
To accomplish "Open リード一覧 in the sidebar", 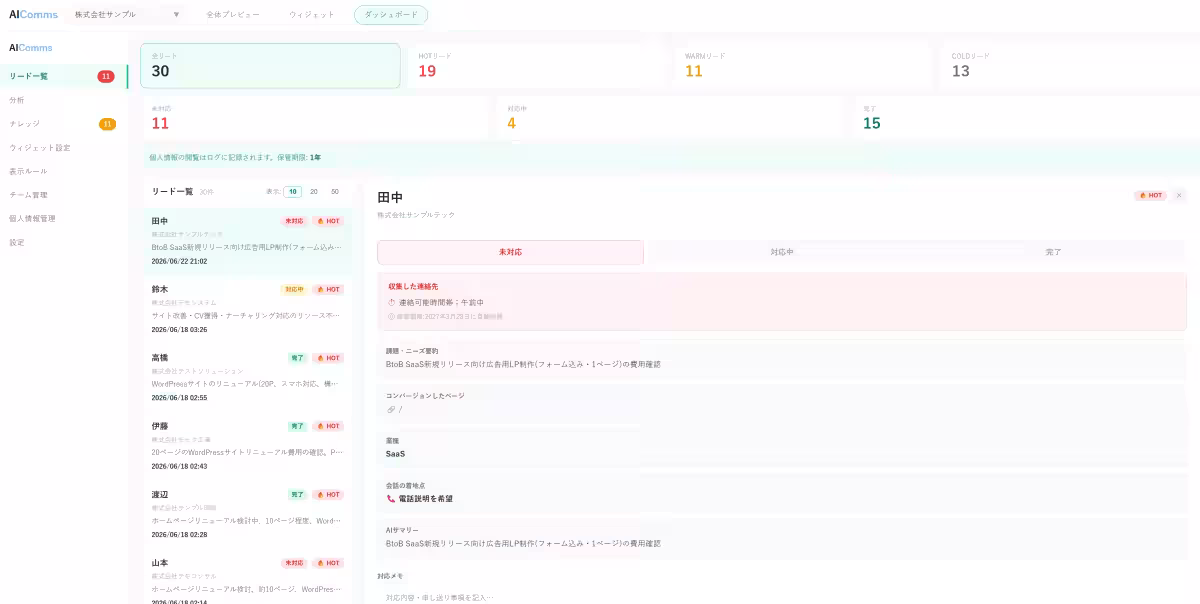I will click(x=64, y=76).
